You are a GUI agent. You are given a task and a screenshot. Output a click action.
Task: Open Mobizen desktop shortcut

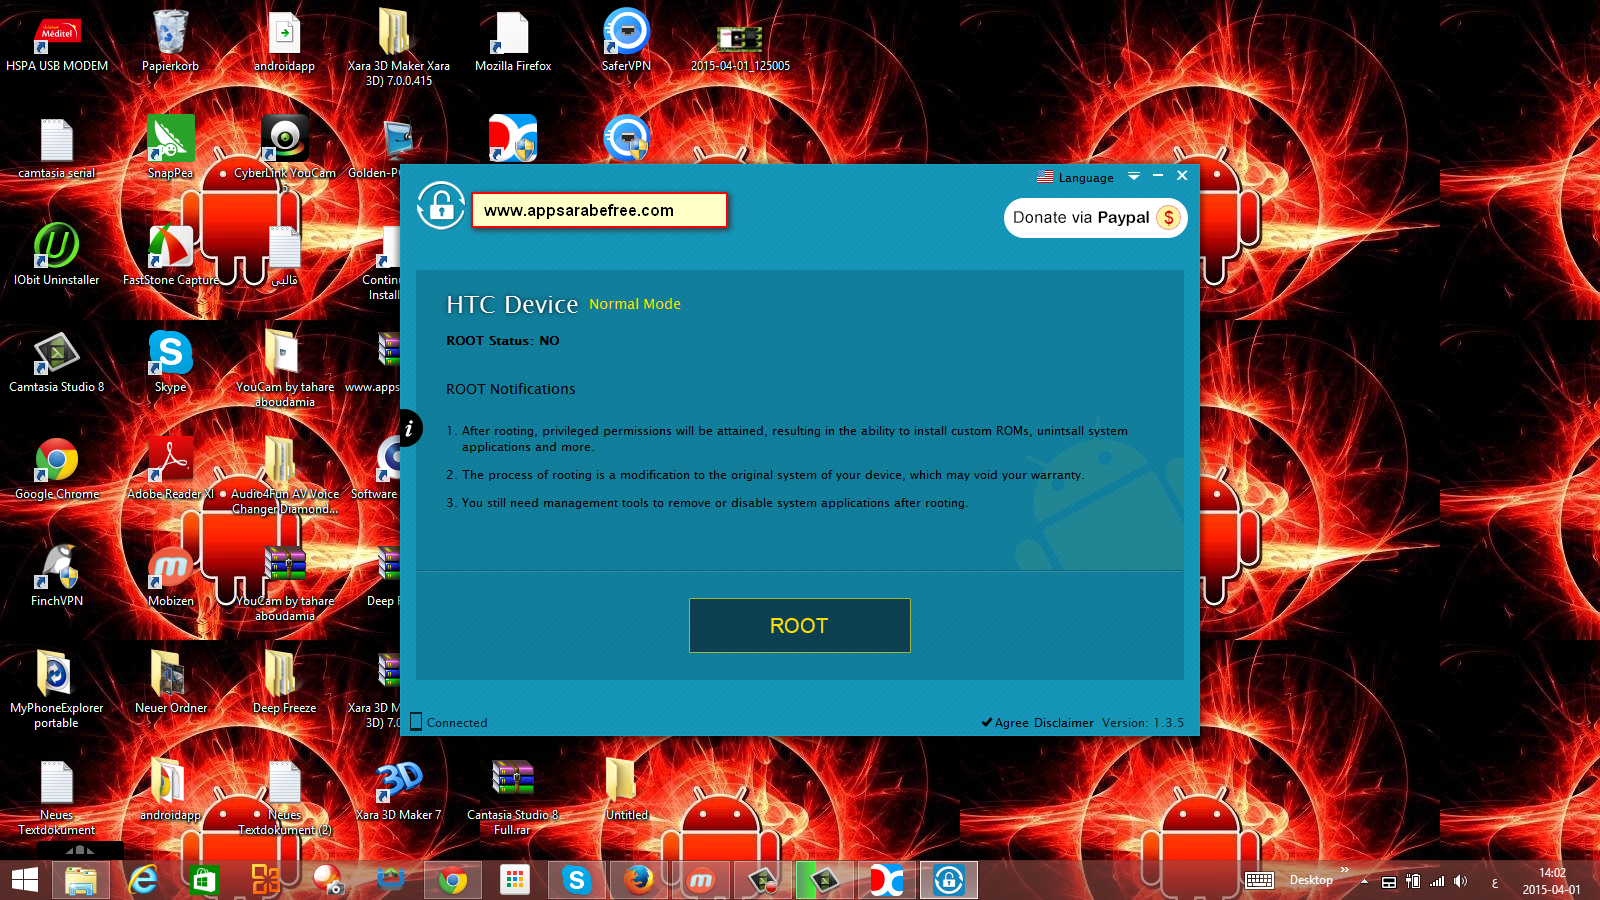pos(170,576)
